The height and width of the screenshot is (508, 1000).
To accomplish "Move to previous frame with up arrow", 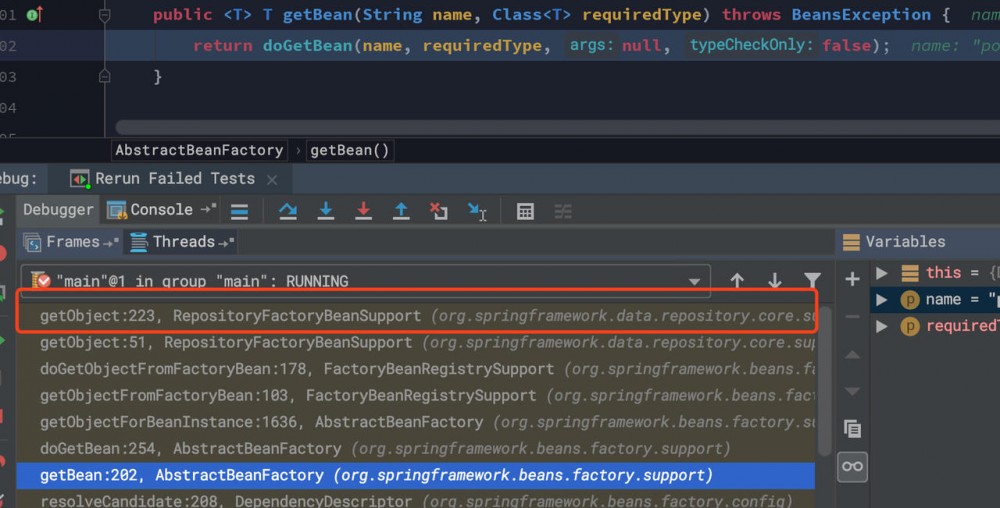I will coord(737,280).
